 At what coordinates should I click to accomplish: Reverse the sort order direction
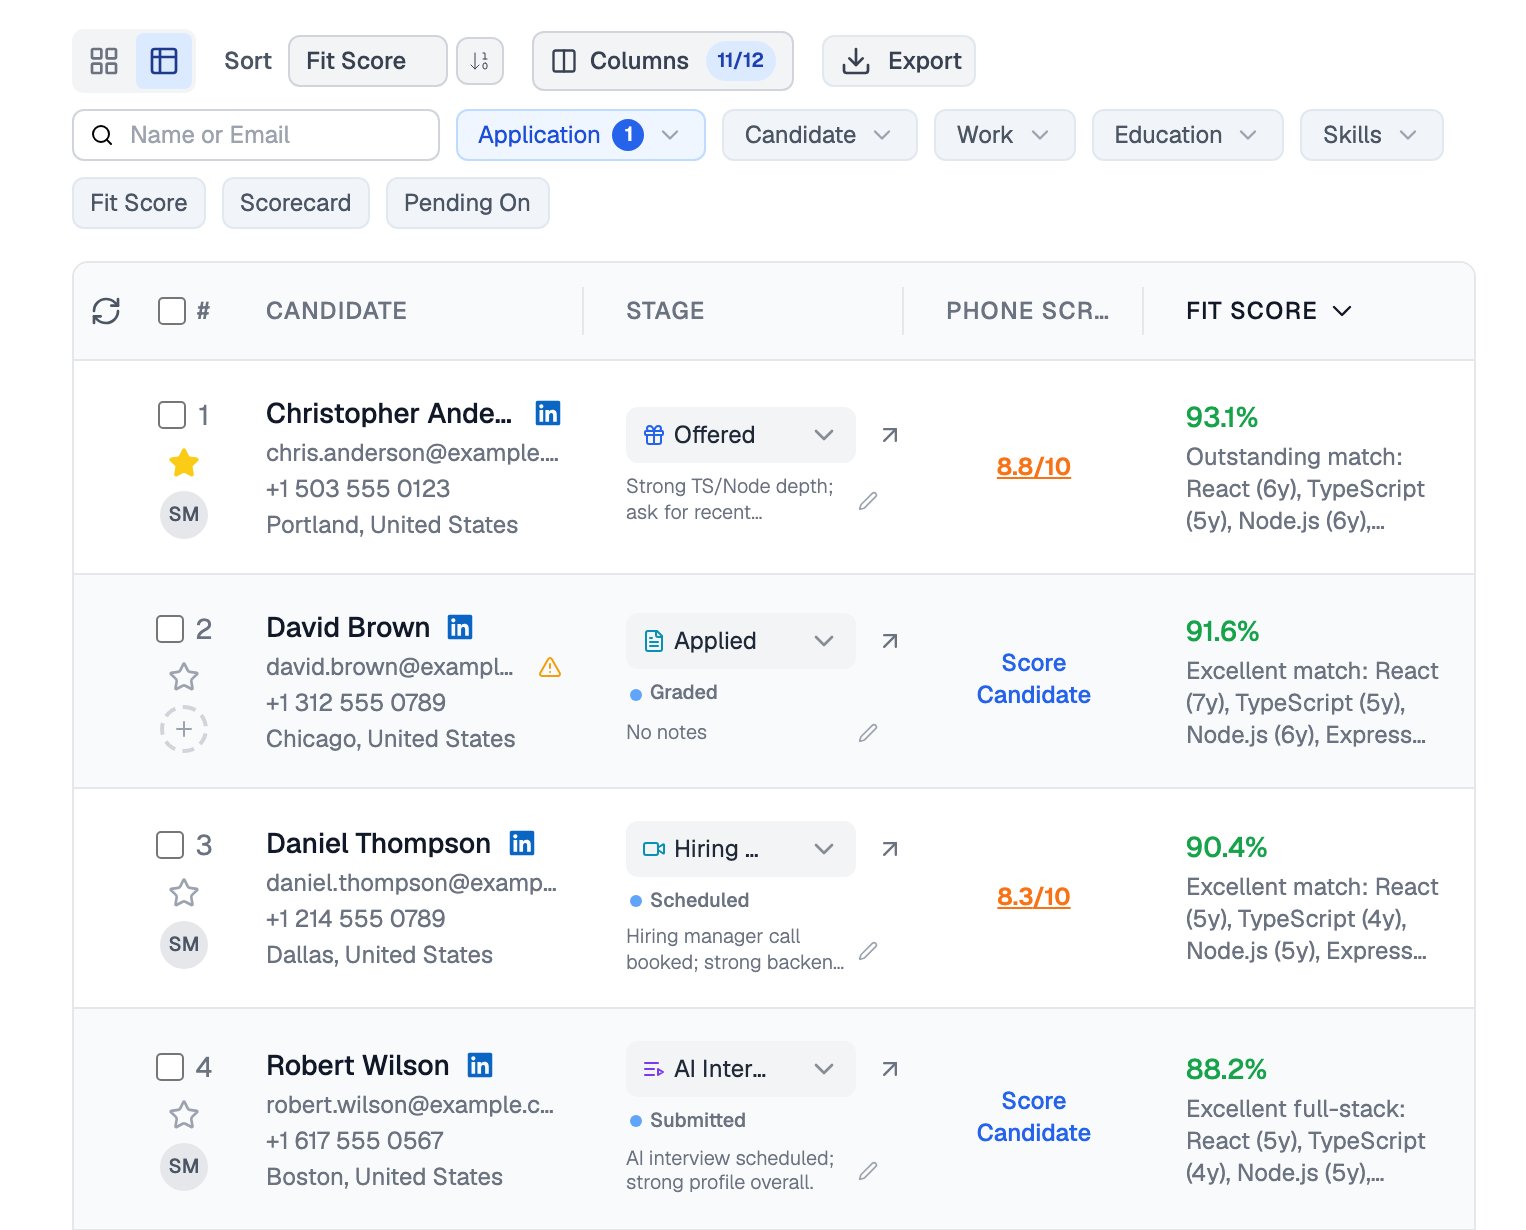pos(480,61)
